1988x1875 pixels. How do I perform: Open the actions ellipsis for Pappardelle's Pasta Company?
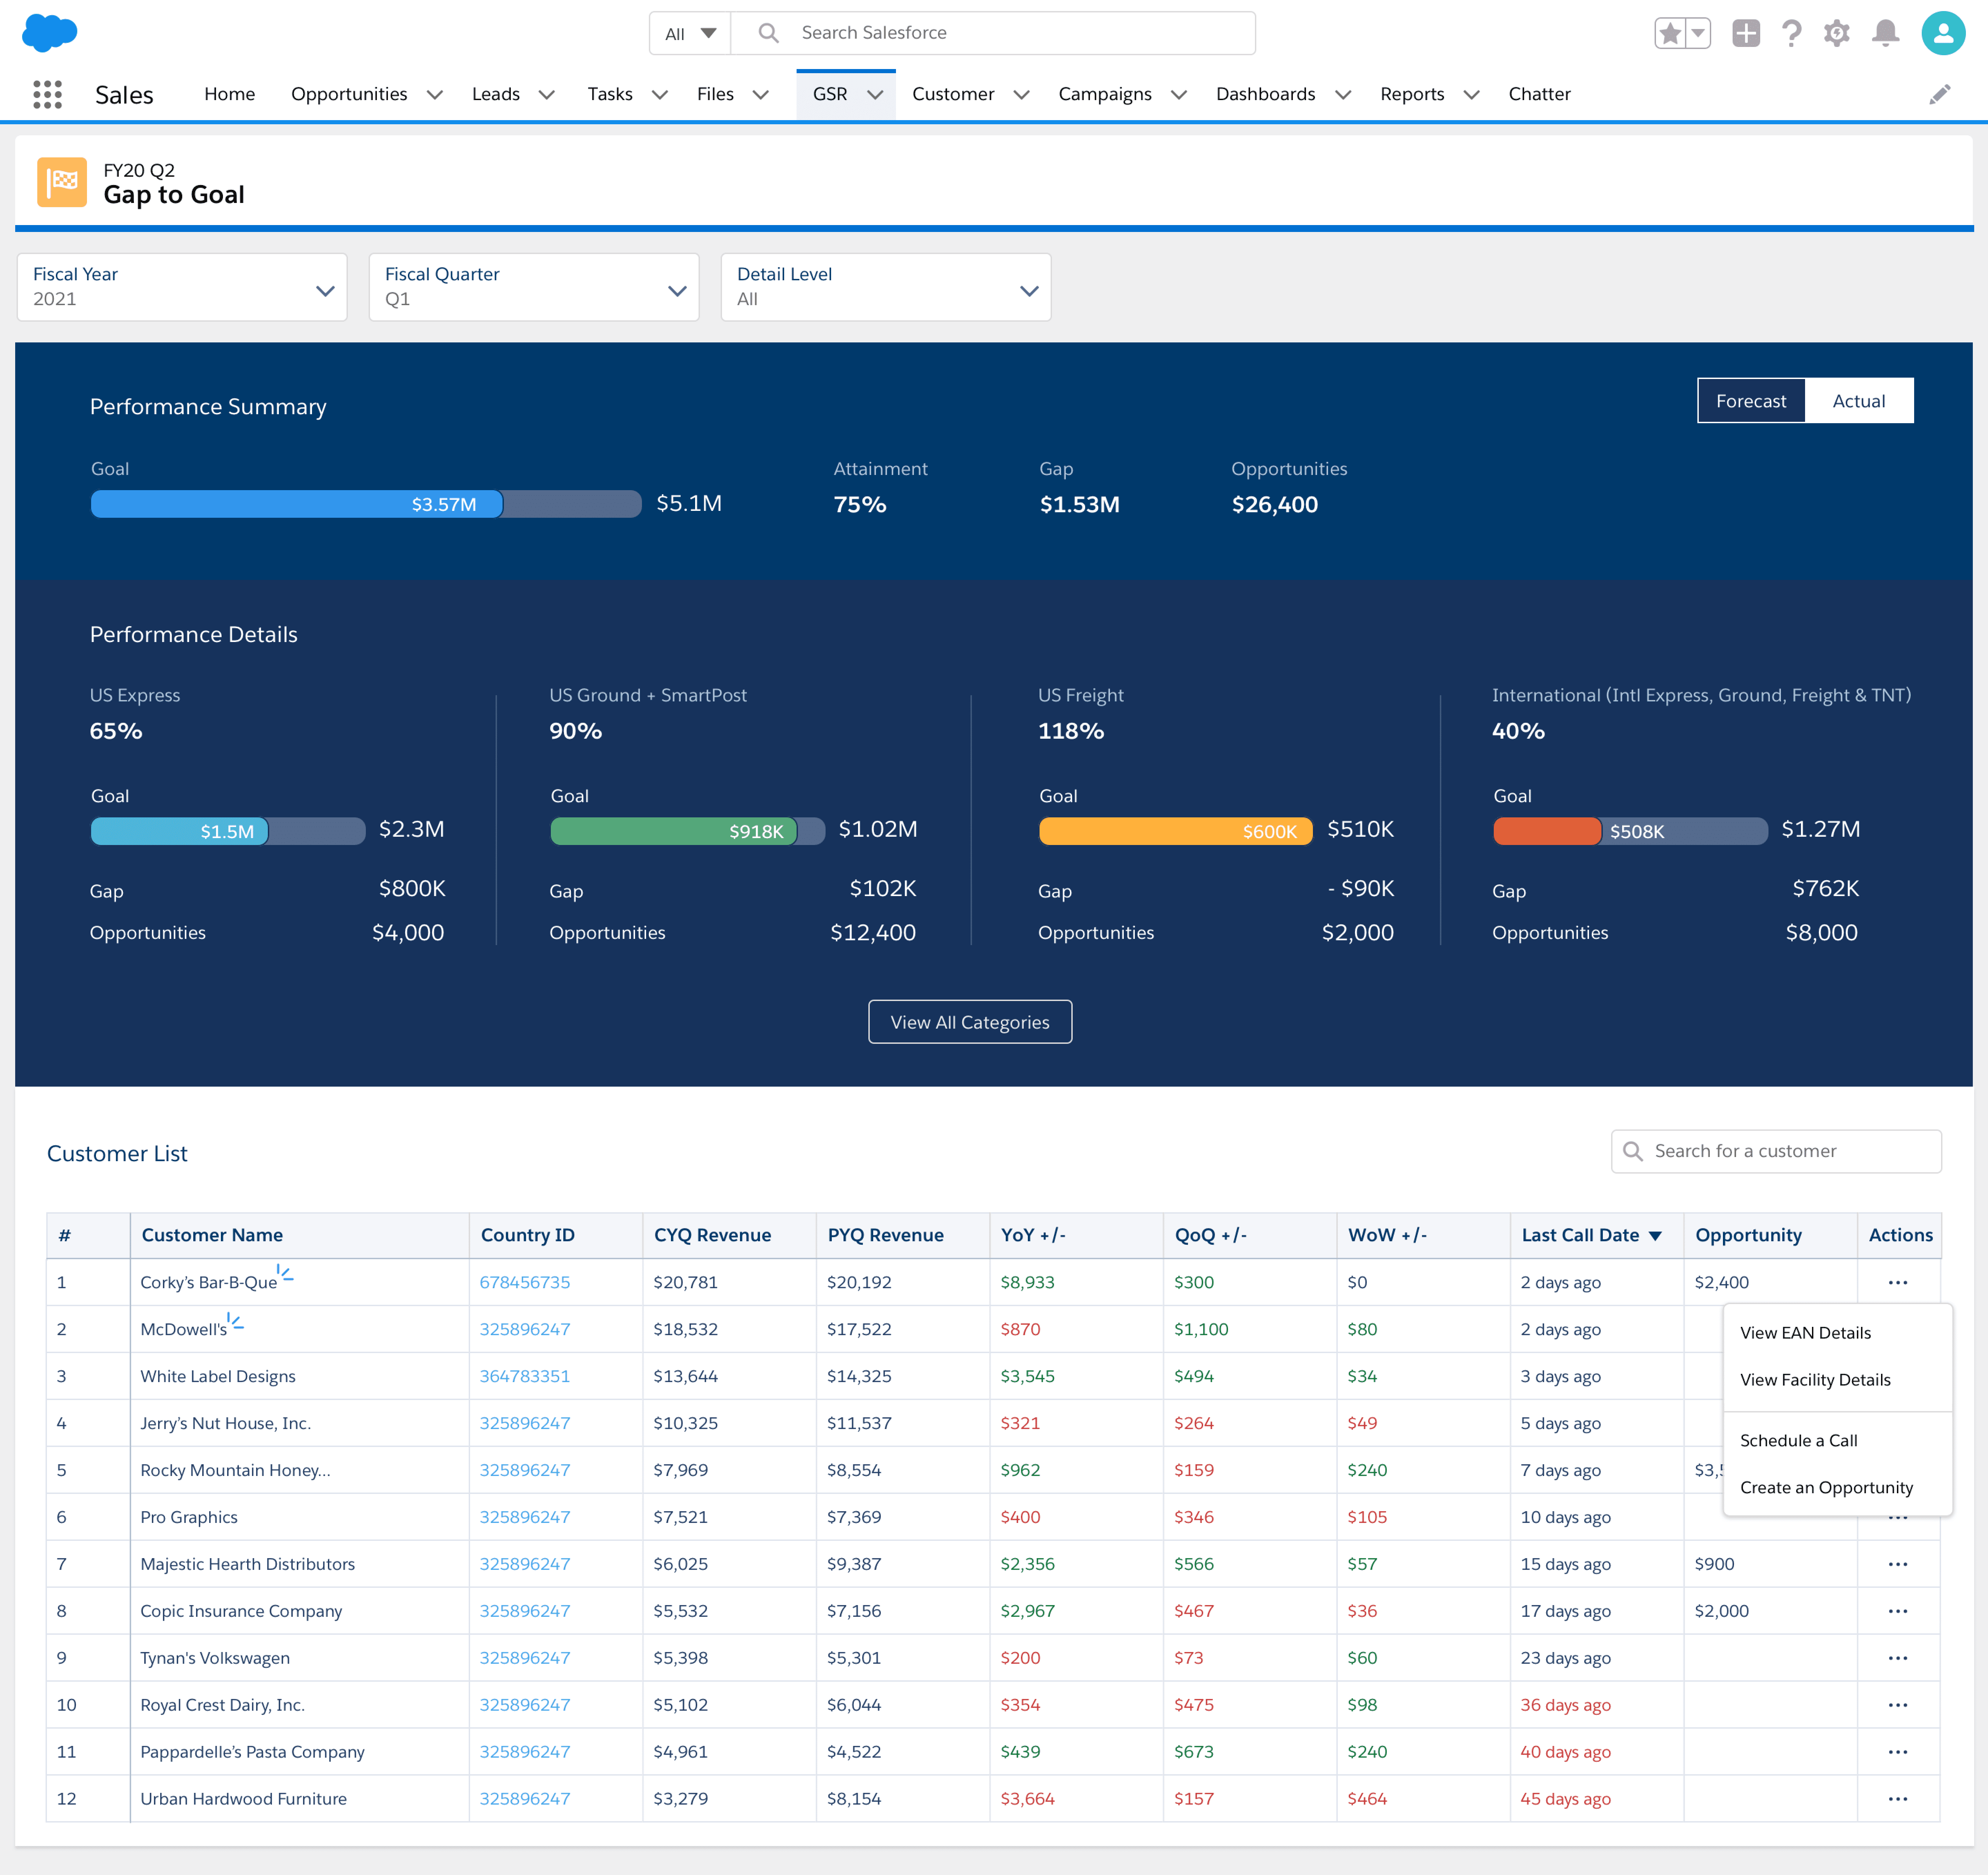coord(1898,1752)
